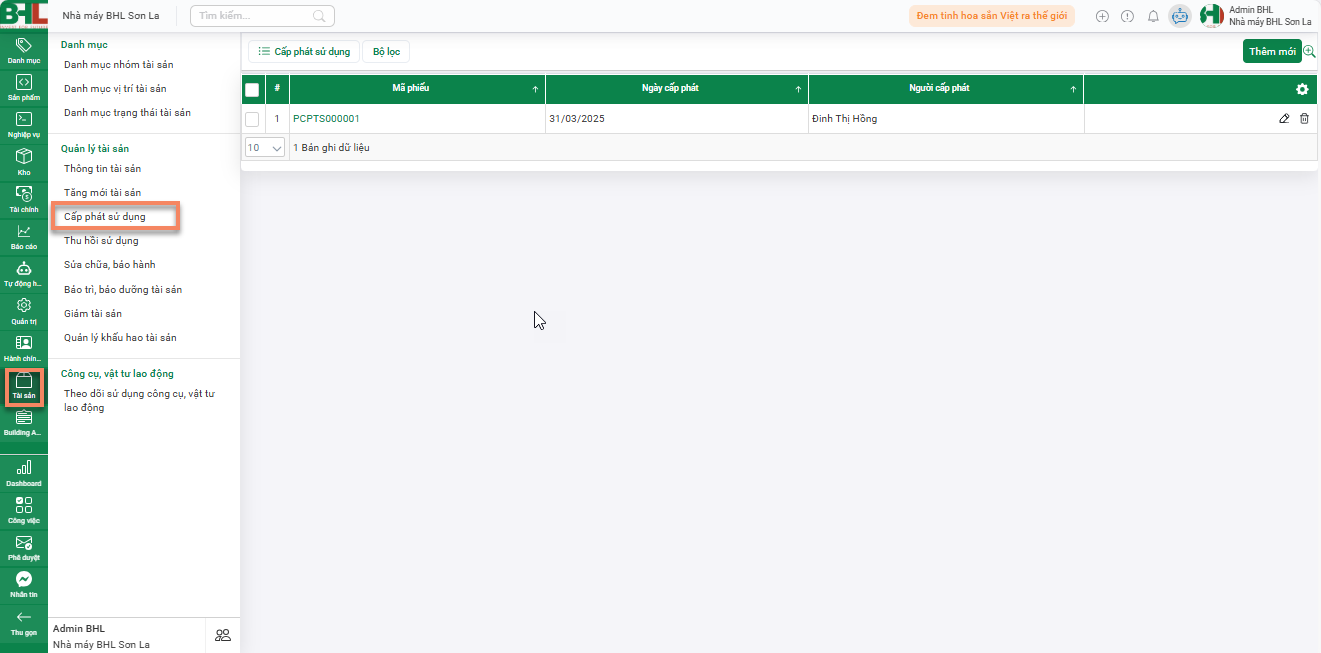The width and height of the screenshot is (1321, 653).
Task: Open the page size dropdown showing 10
Action: pos(265,147)
